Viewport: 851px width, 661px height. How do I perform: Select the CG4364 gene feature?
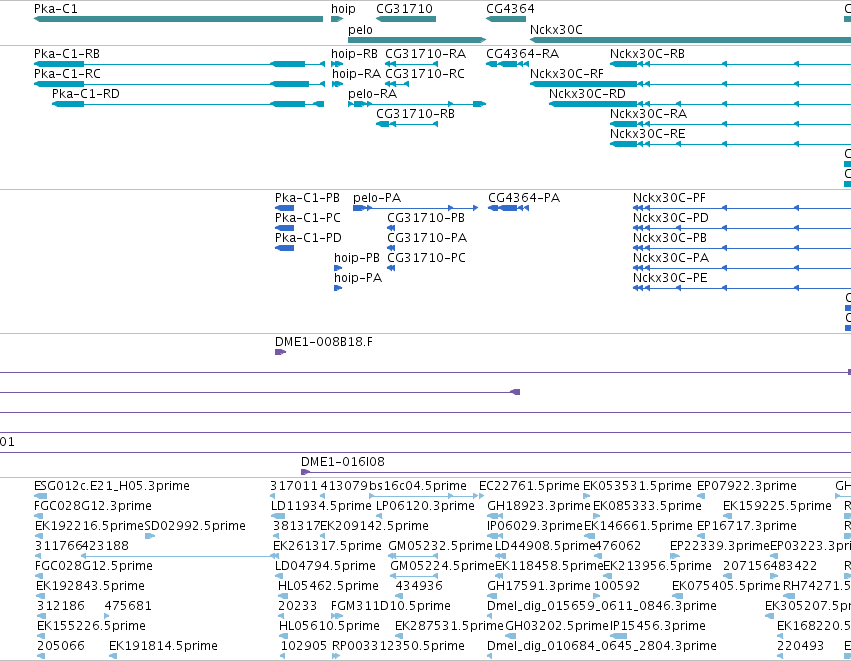pyautogui.click(x=506, y=19)
